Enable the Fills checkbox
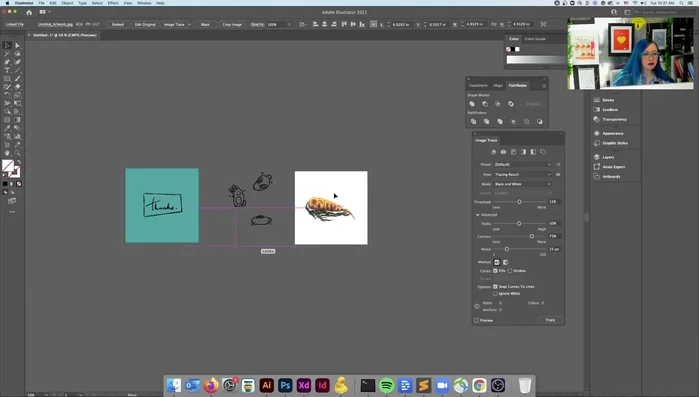 [x=495, y=270]
